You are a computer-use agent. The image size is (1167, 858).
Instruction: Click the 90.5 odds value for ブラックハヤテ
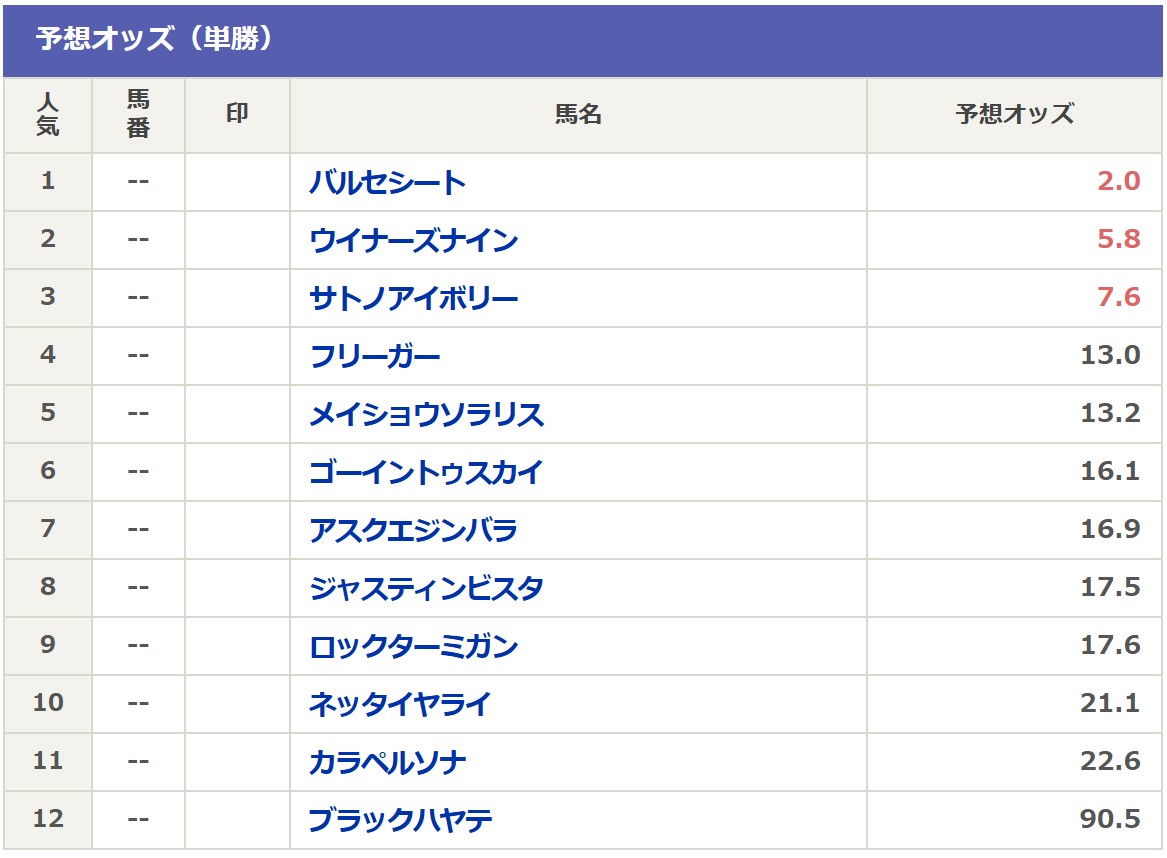[1110, 820]
